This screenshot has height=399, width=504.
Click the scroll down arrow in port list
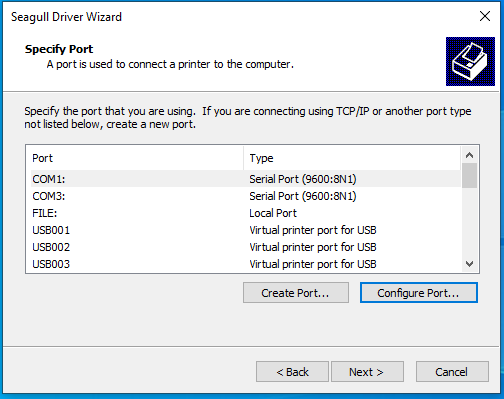[x=470, y=264]
